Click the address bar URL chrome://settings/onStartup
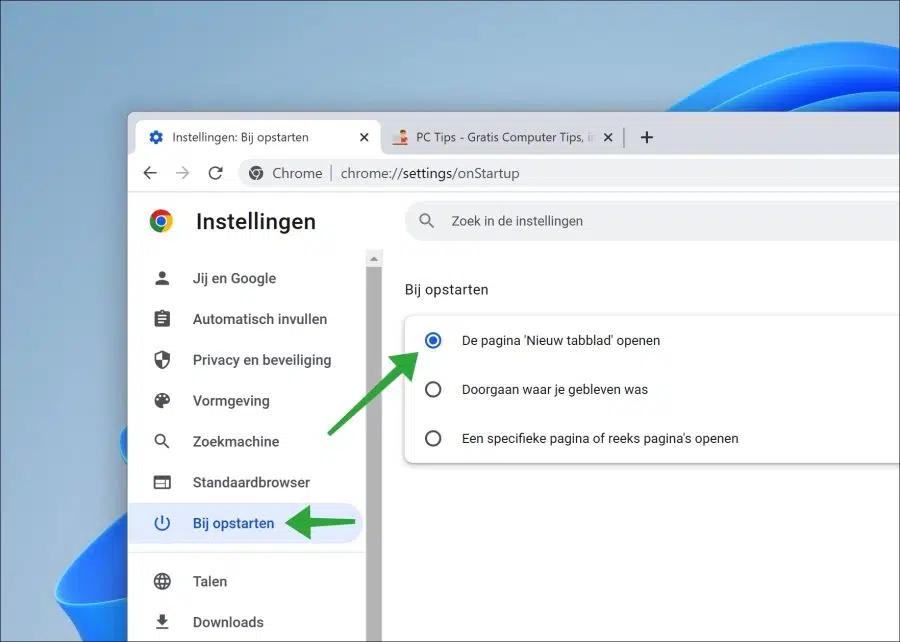Screen dimensions: 900x642 tap(430, 173)
